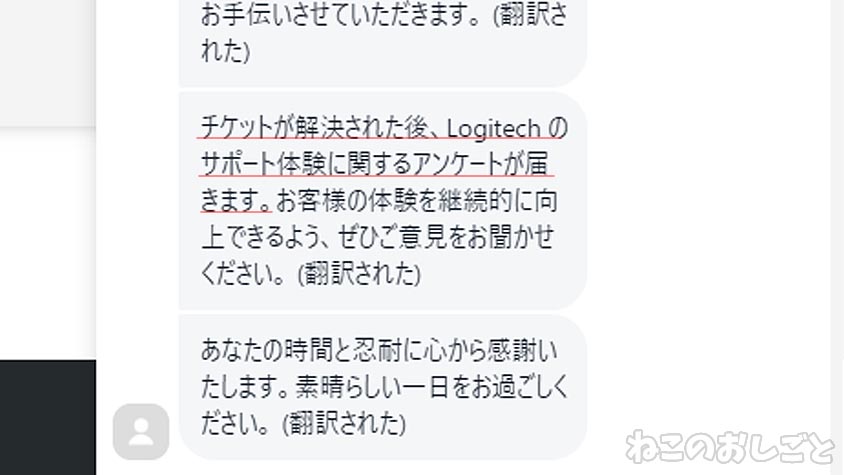Screen dimensions: 844x475
Task: Click the text 素晴らしい一日をお過ごしく
Action: pos(432,387)
